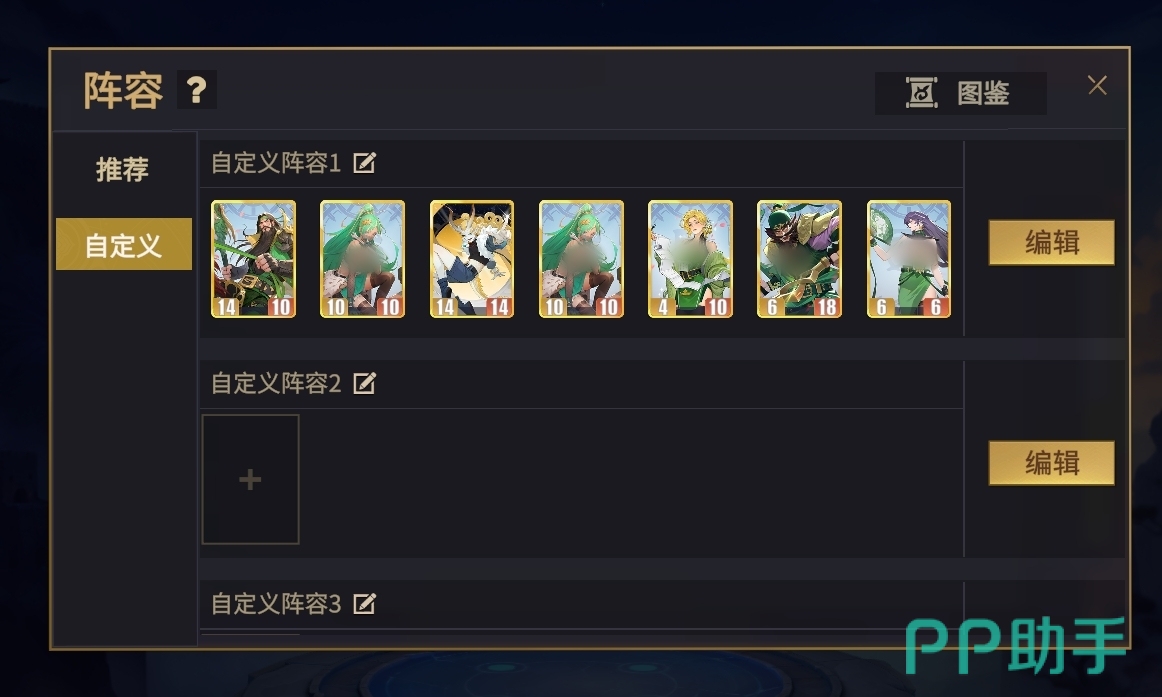The width and height of the screenshot is (1162, 697).
Task: Close the 阵容 panel with X
Action: coord(1098,85)
